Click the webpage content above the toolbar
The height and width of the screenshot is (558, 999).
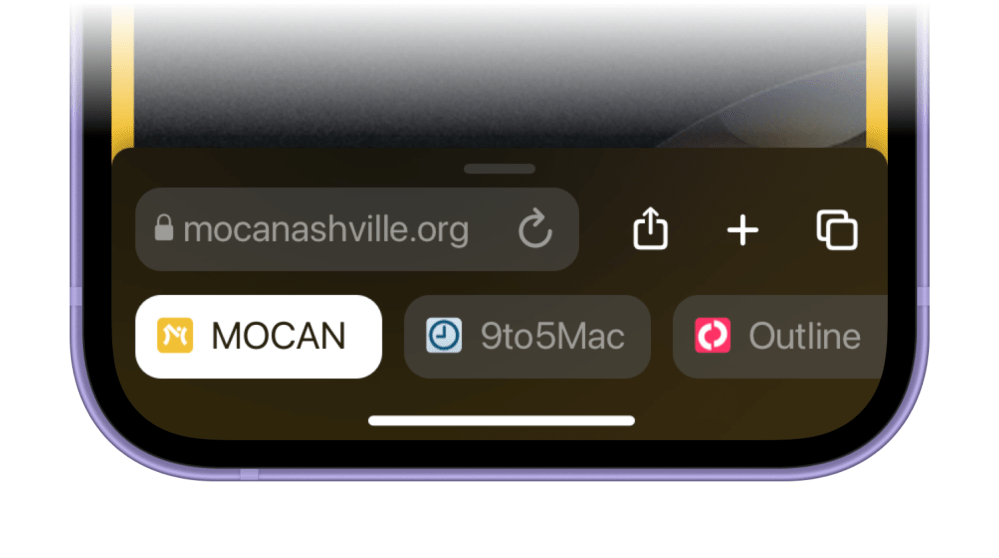coord(500,76)
